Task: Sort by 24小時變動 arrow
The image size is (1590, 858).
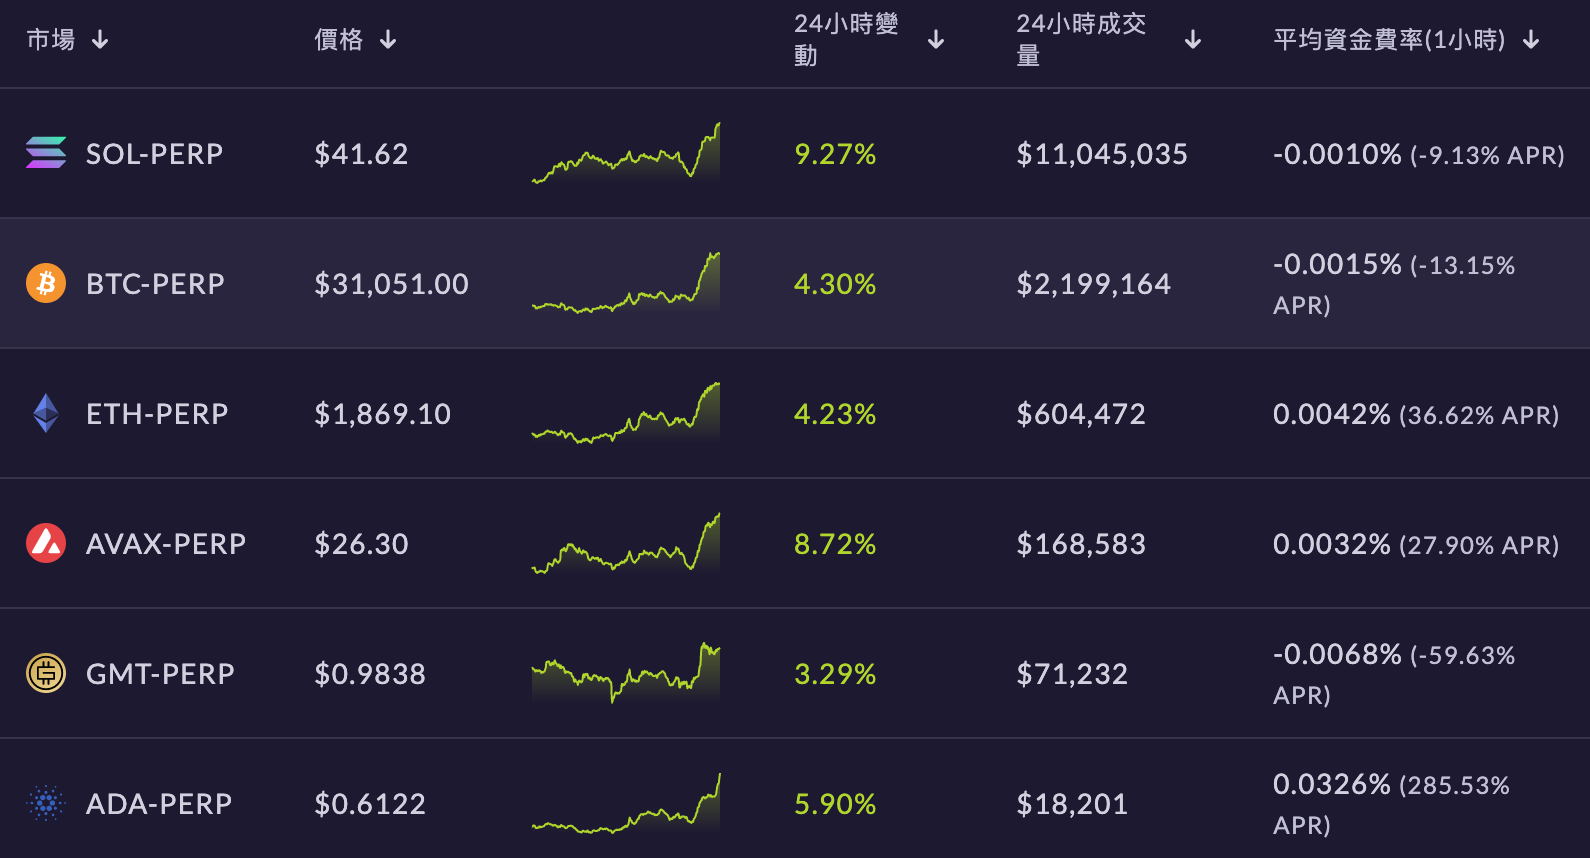Action: click(936, 40)
